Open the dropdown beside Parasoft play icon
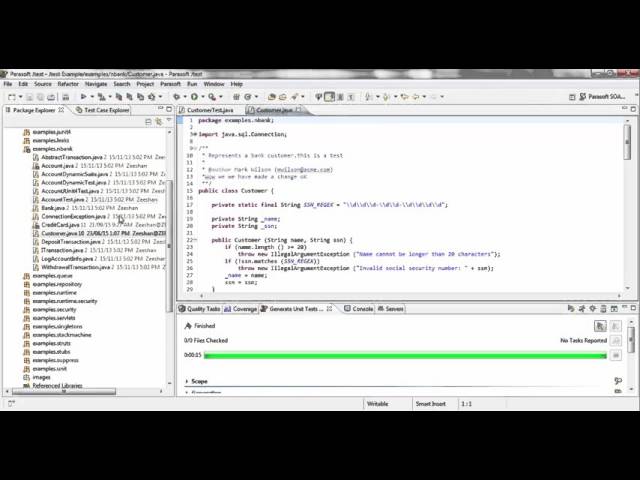 point(92,97)
